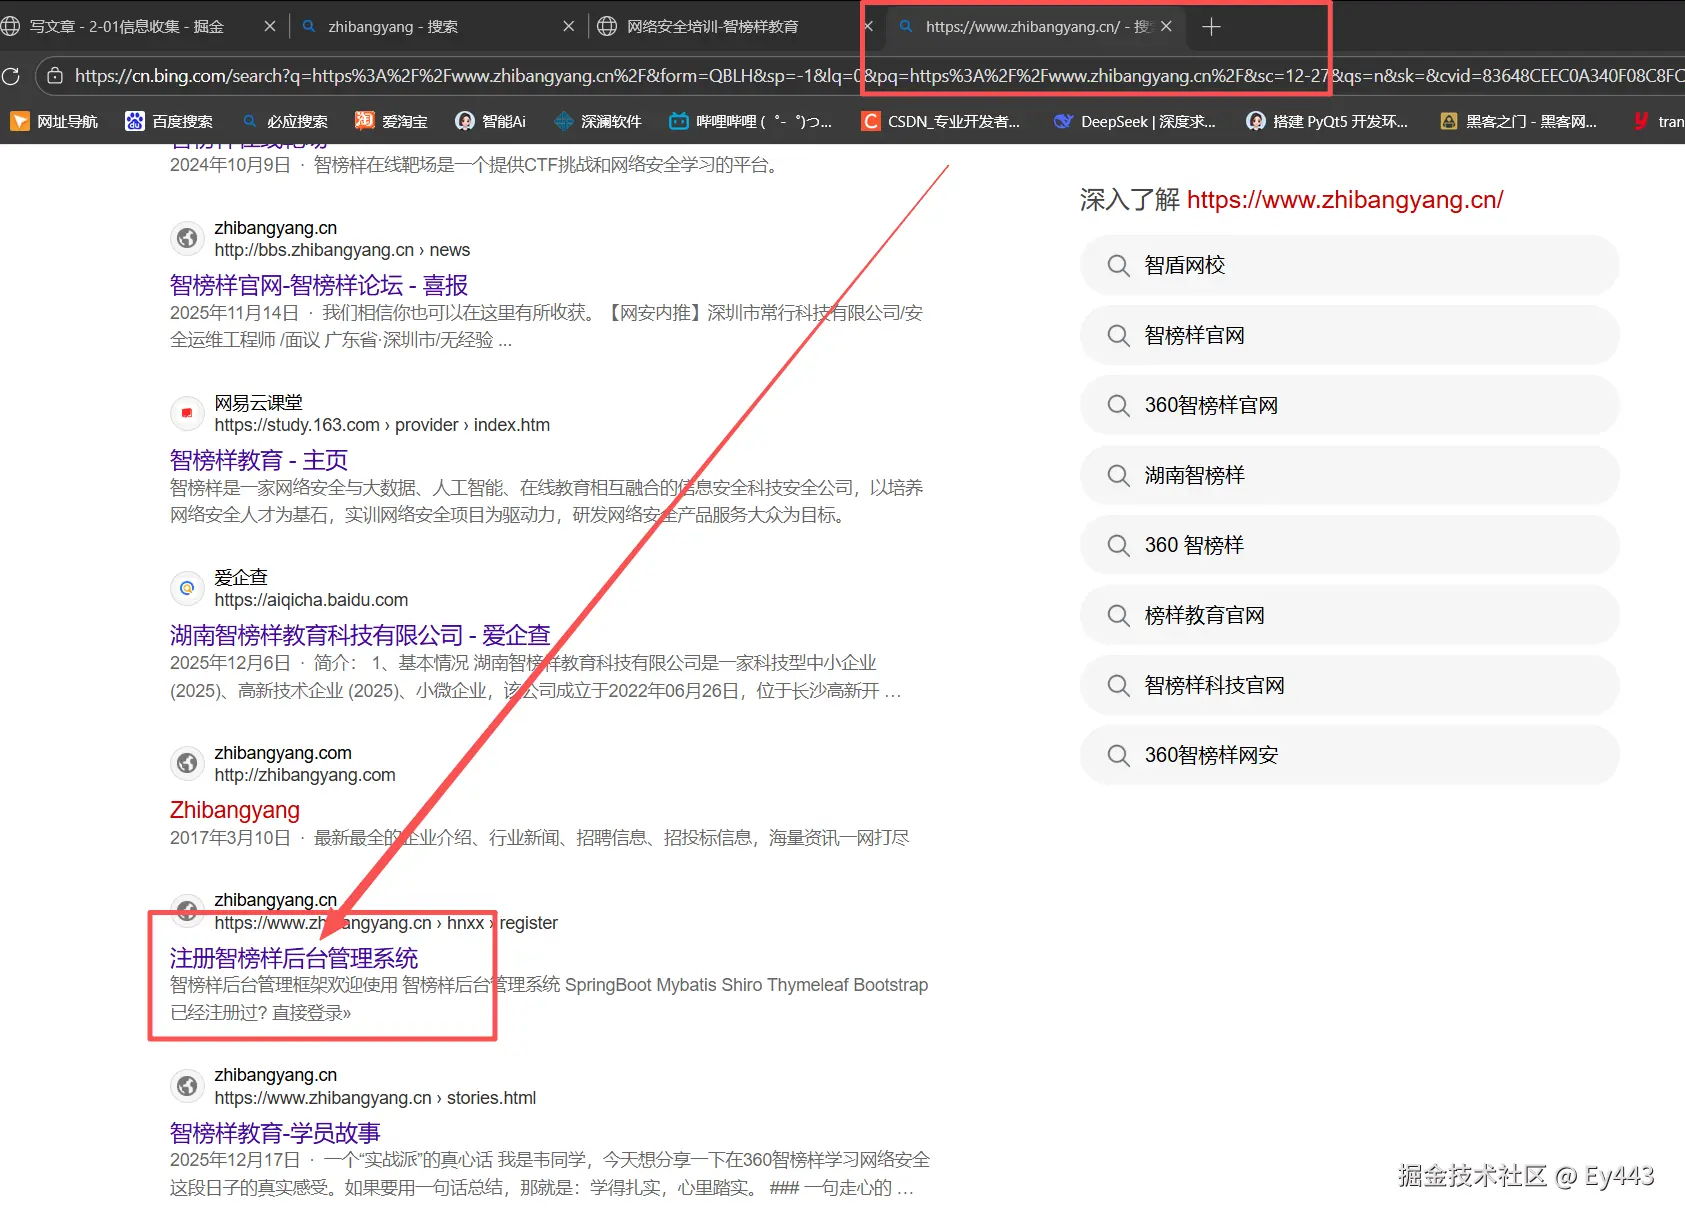Screen dimensions: 1685x1221
Task: View site info icon in address bar
Action: pos(55,75)
